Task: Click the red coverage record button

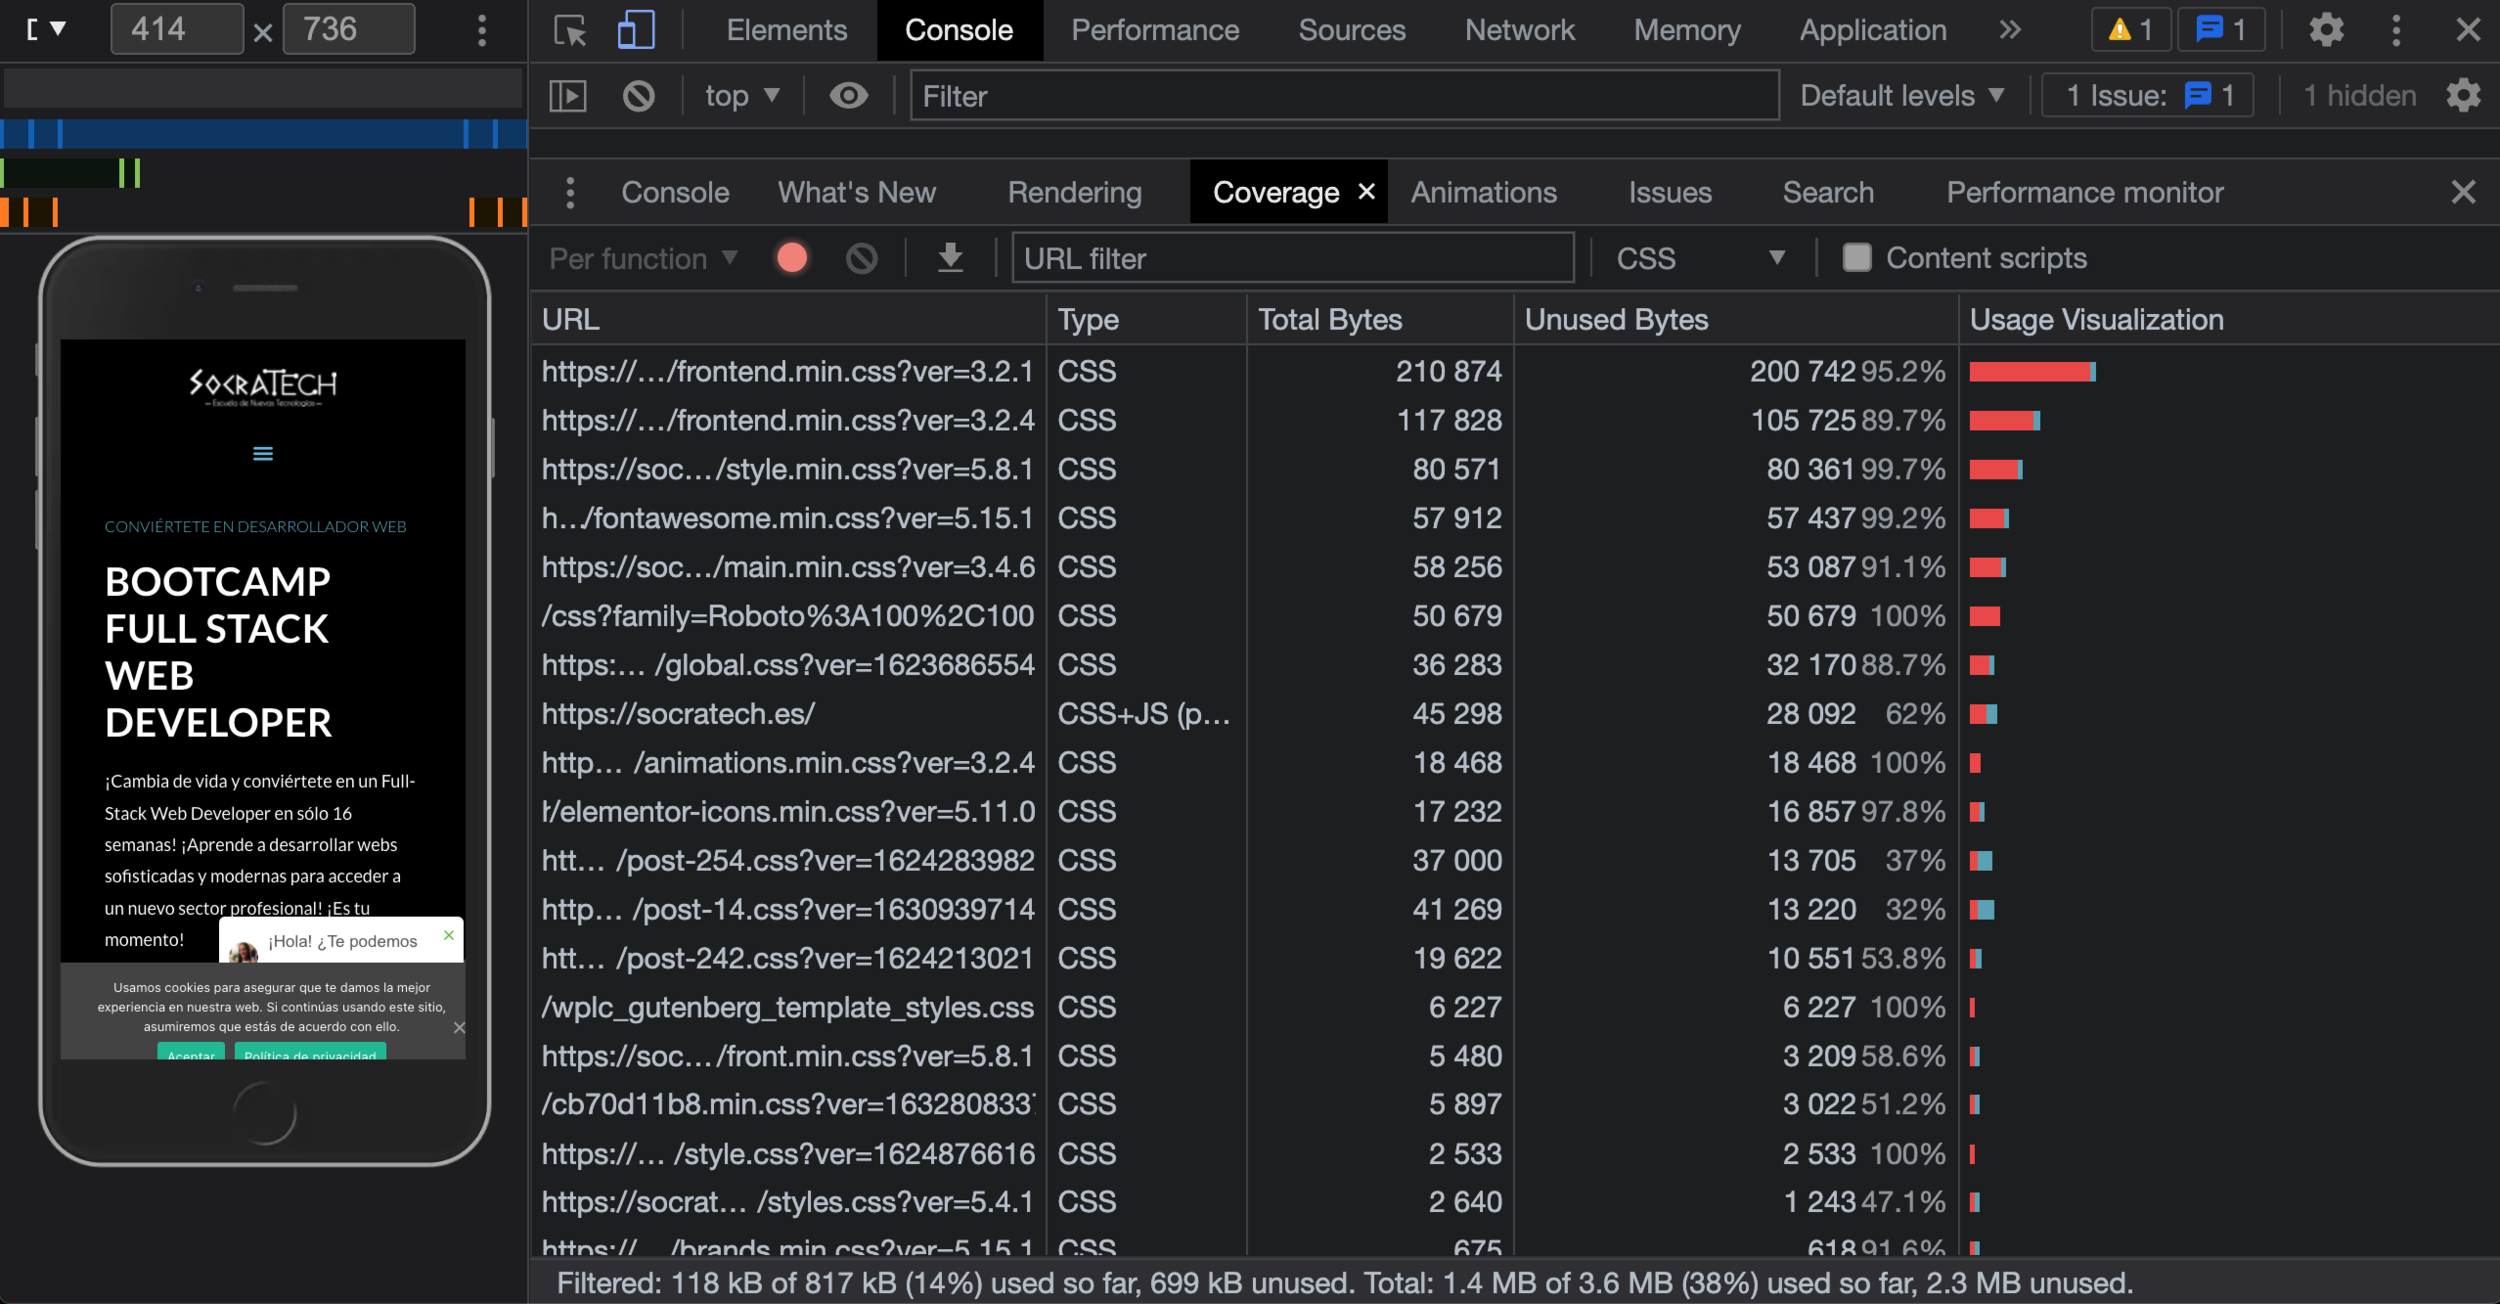Action: (792, 258)
